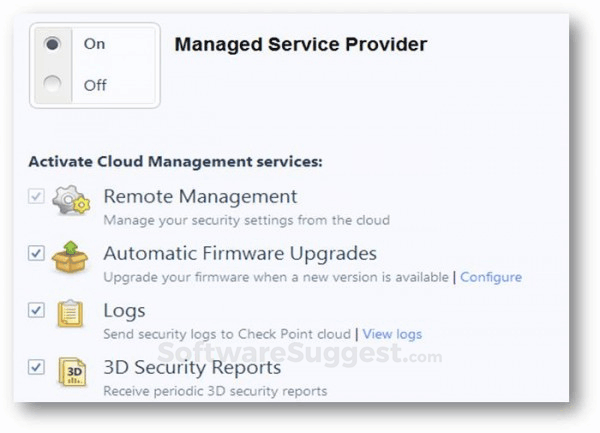Click the Automatic Firmware Upgrades box icon

click(x=70, y=257)
